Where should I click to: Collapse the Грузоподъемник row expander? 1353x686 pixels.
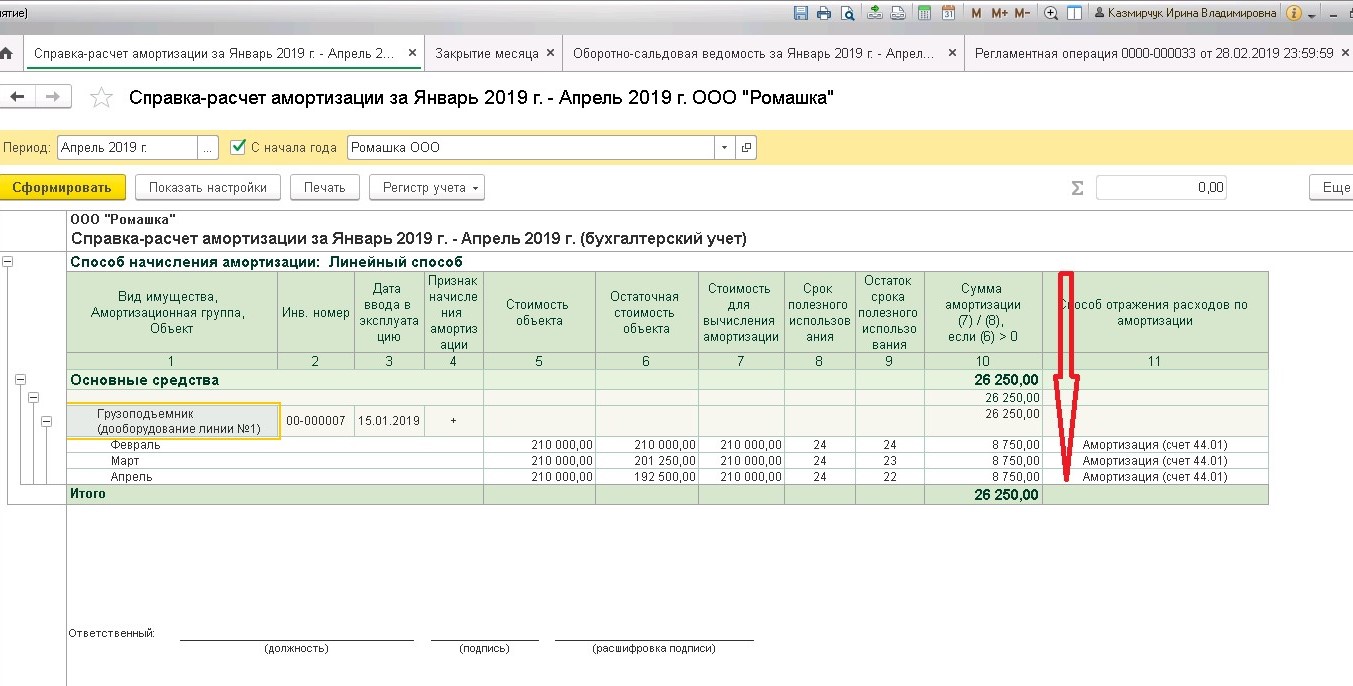coord(46,421)
